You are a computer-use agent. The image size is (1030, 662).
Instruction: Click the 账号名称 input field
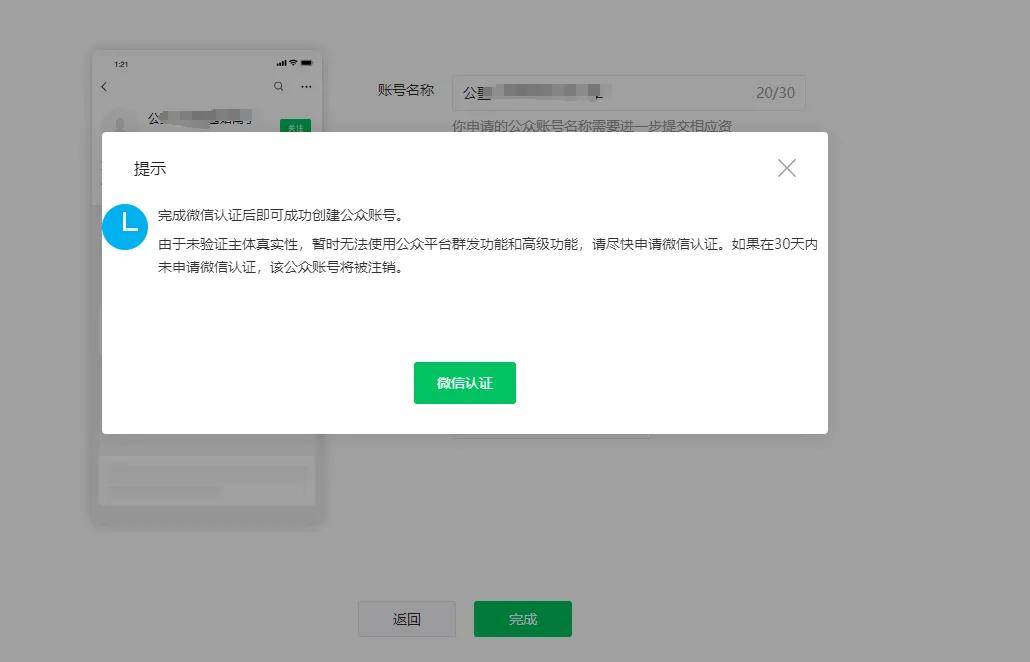629,93
